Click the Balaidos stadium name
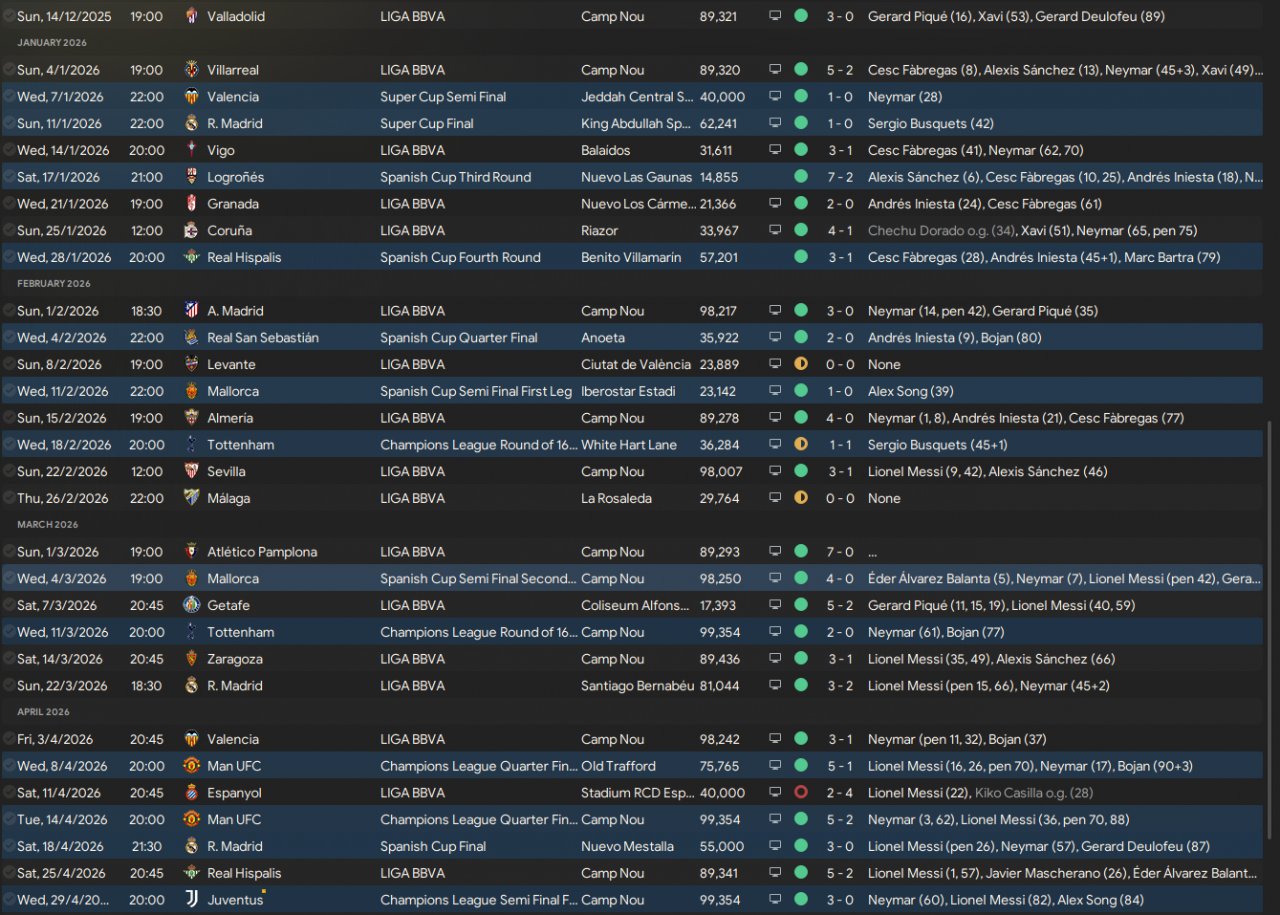This screenshot has height=915, width=1280. [607, 150]
